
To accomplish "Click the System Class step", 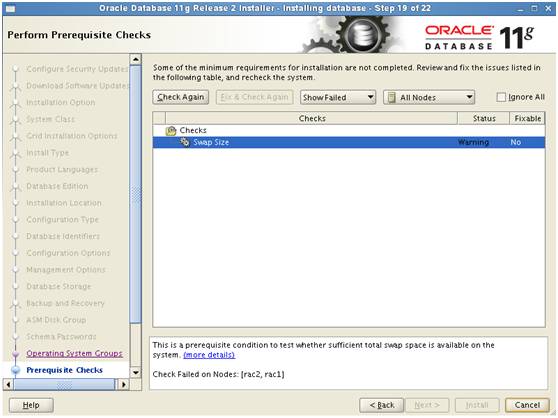I will click(x=51, y=119).
